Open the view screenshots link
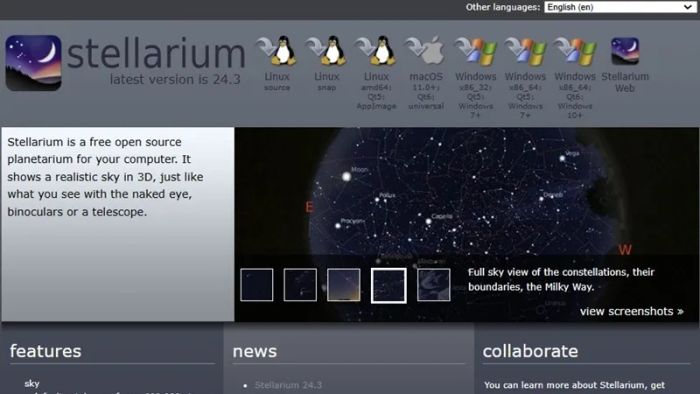Viewport: 700px width, 394px height. (x=632, y=311)
